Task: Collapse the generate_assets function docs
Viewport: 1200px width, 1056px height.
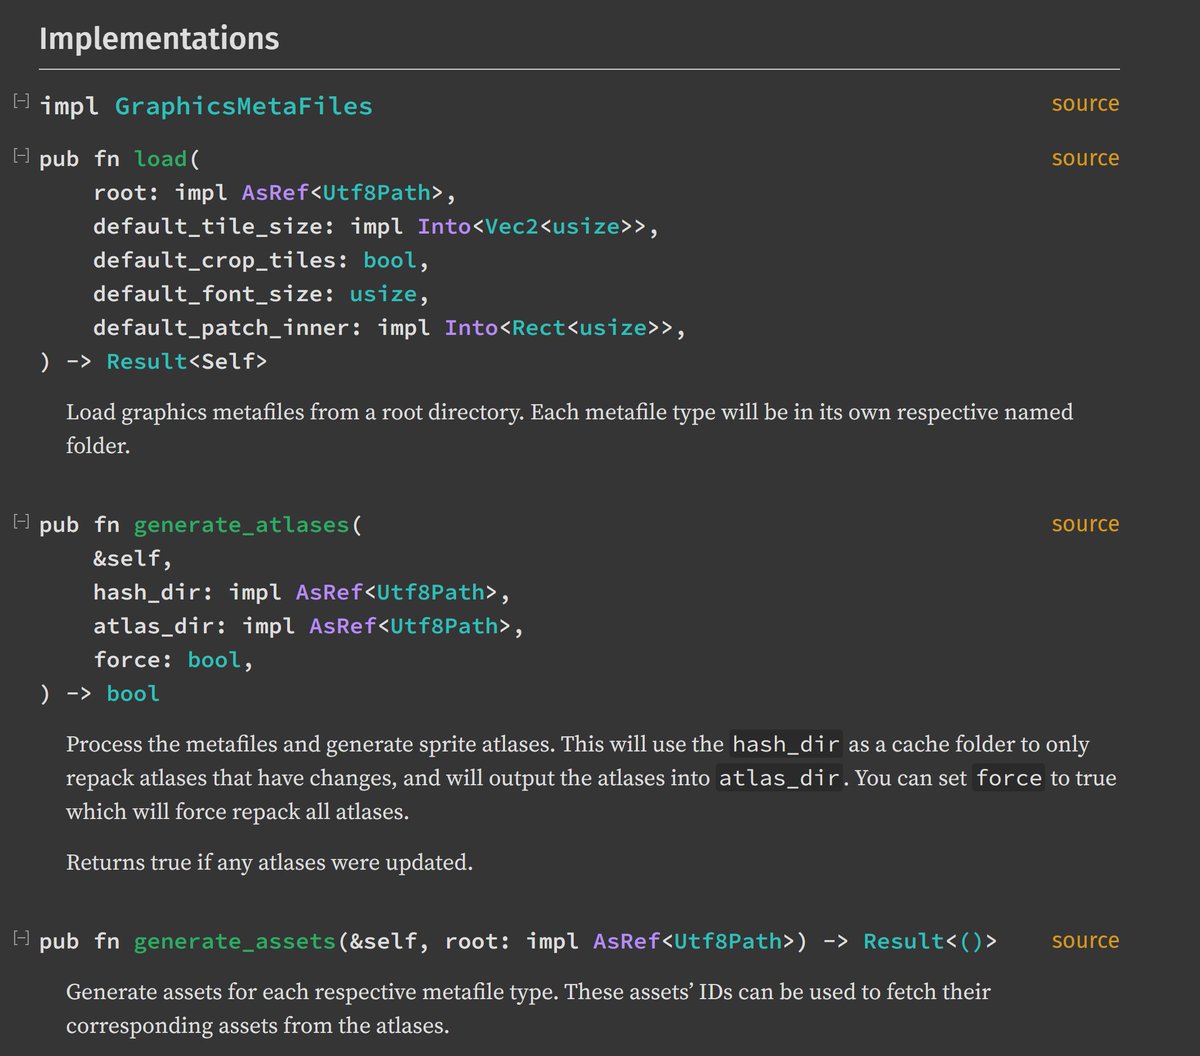Action: click(x=20, y=938)
